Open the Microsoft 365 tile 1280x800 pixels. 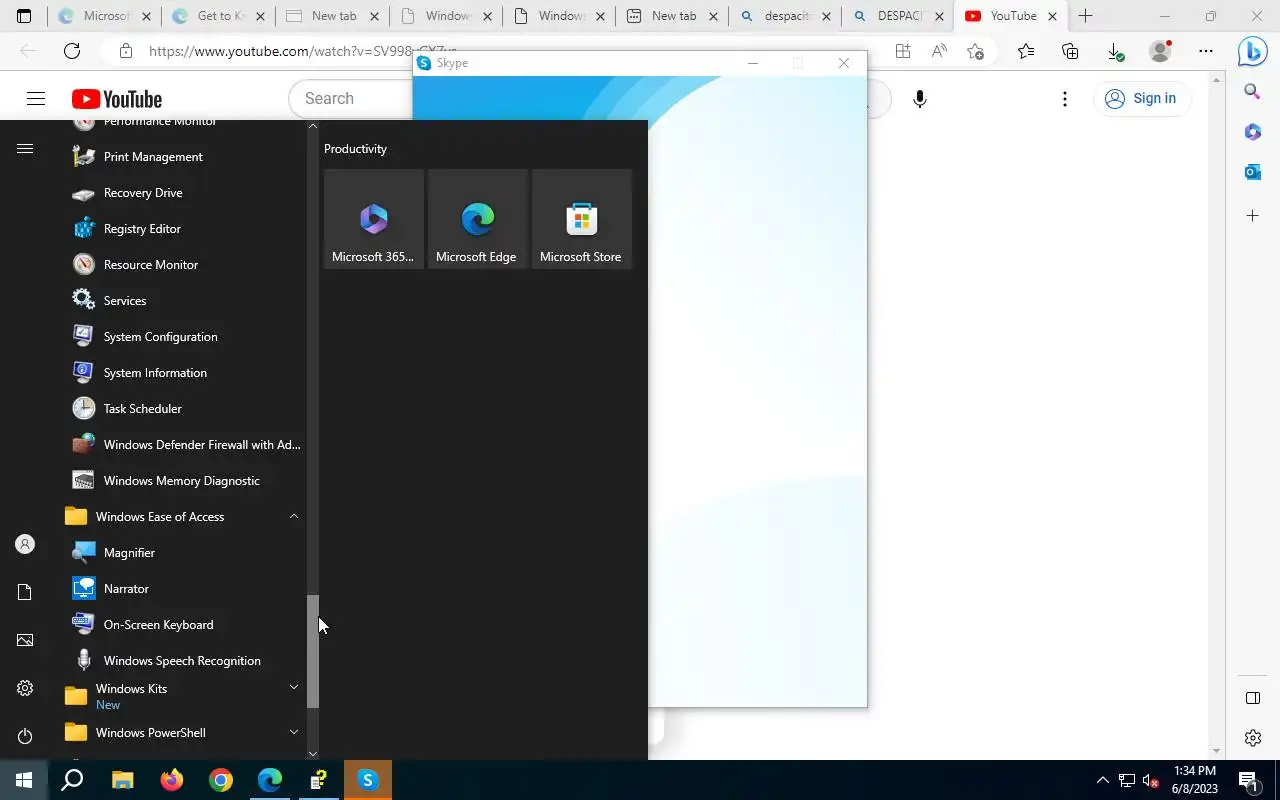coord(374,219)
